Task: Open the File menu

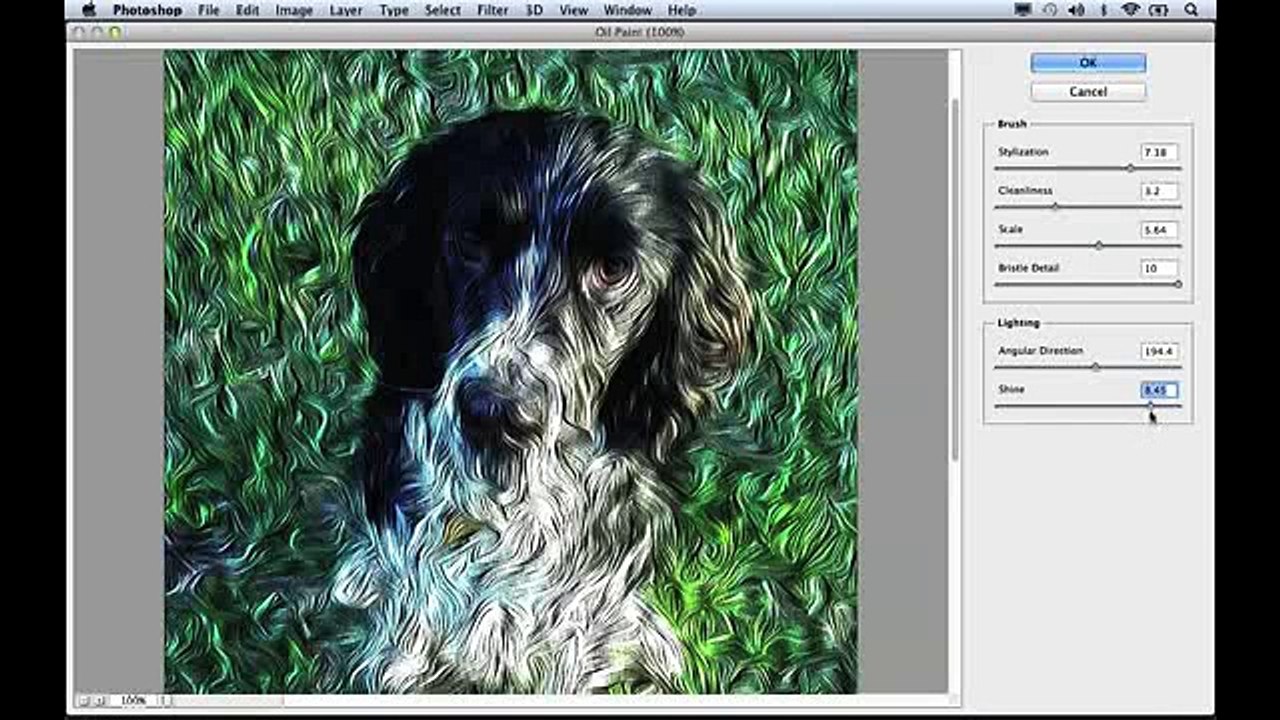Action: pos(208,10)
